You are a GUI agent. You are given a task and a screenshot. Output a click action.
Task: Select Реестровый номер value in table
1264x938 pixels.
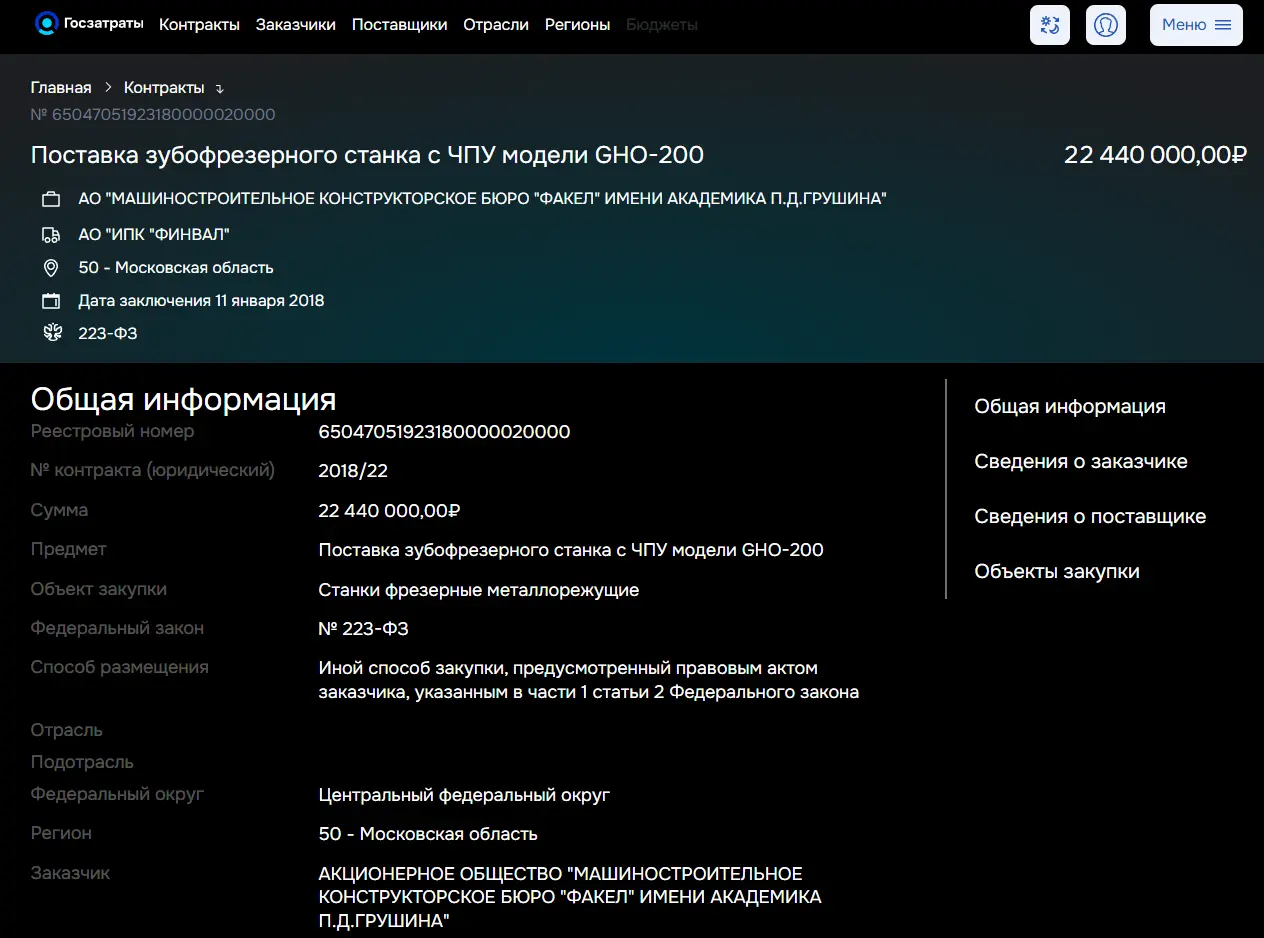coord(444,432)
